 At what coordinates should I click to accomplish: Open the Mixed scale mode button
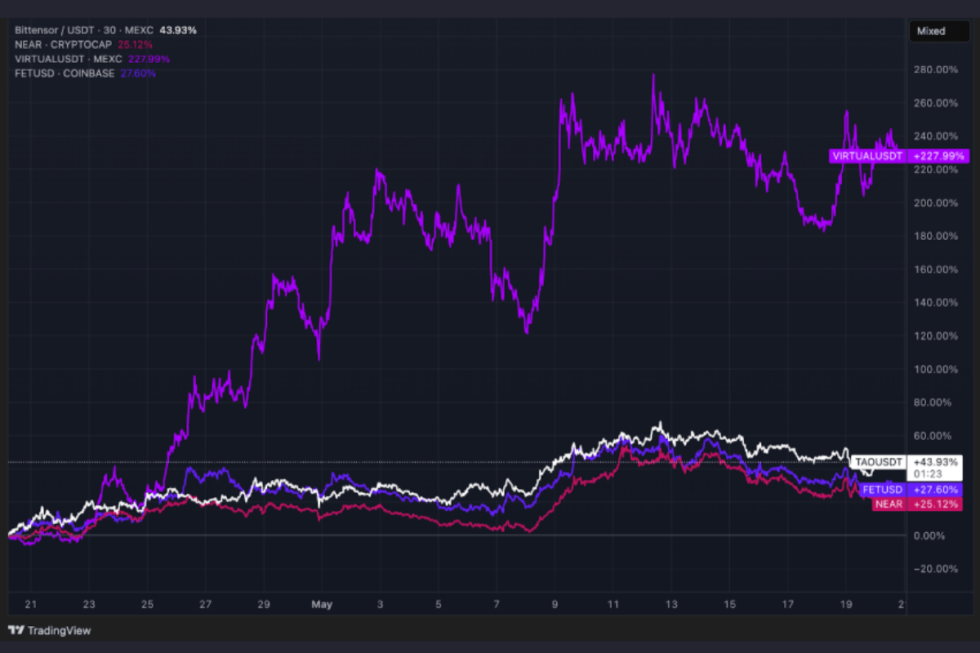[x=939, y=31]
